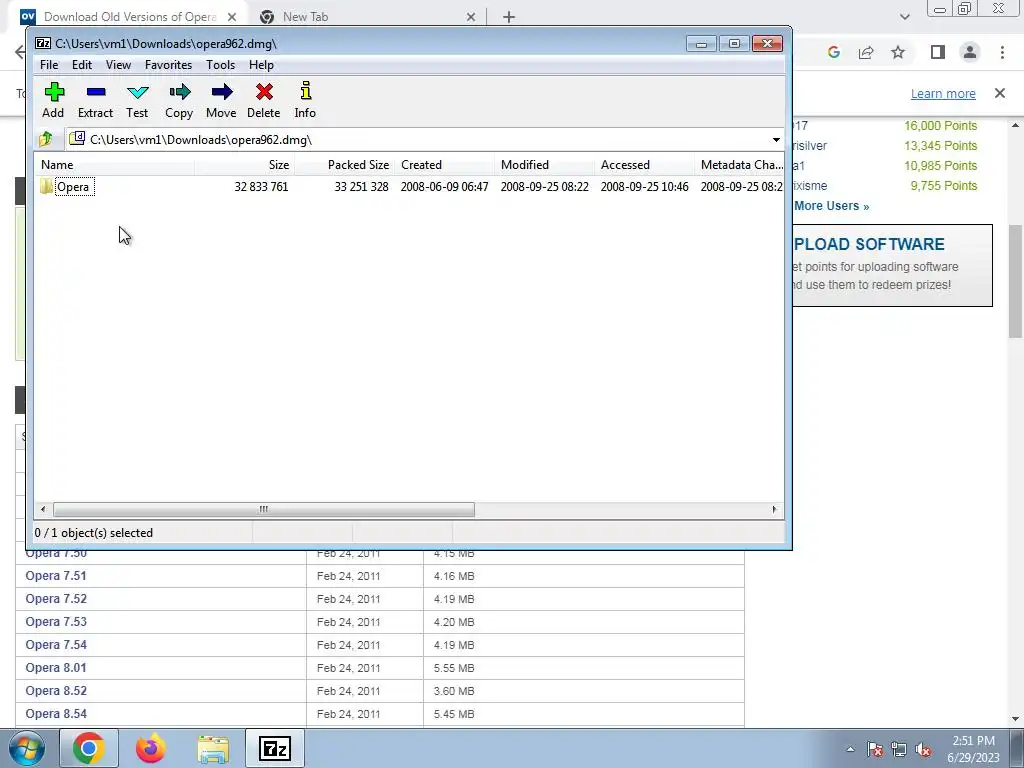Image resolution: width=1024 pixels, height=768 pixels.
Task: Sort by Created column header
Action: pyautogui.click(x=445, y=165)
